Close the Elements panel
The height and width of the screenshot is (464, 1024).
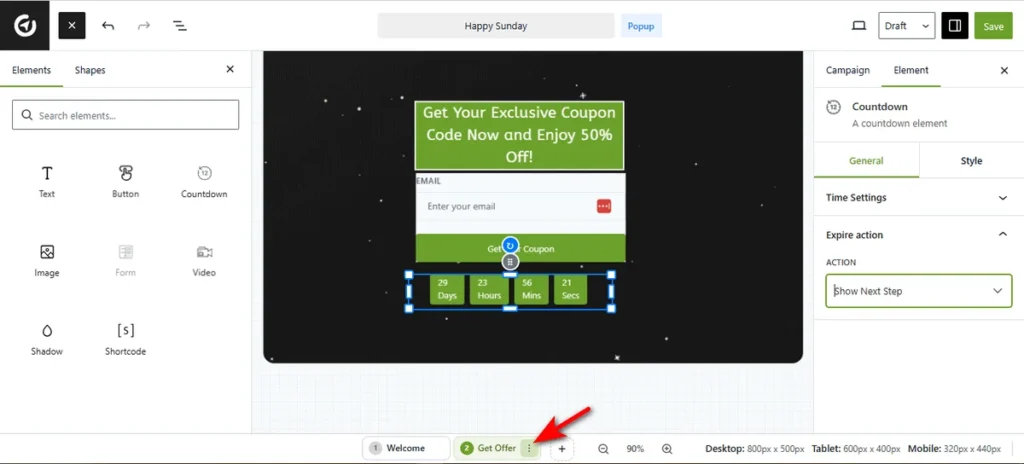[230, 69]
